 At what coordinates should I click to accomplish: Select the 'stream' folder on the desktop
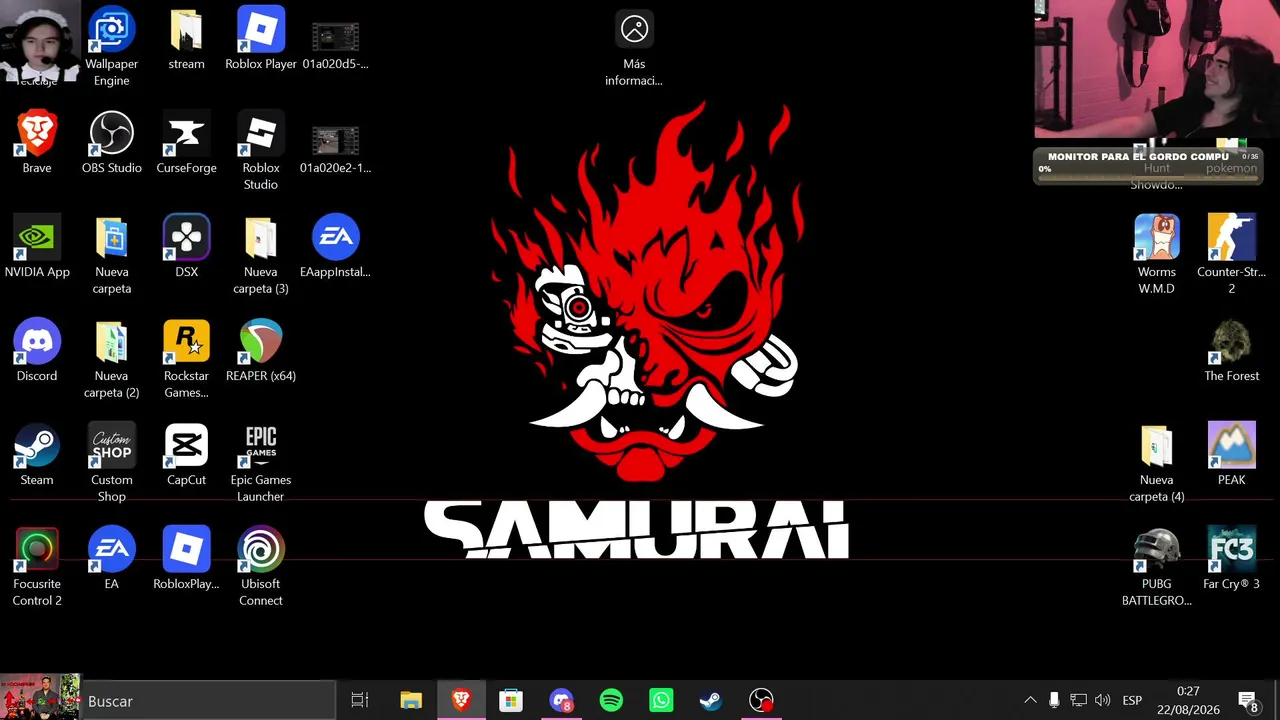pos(186,39)
